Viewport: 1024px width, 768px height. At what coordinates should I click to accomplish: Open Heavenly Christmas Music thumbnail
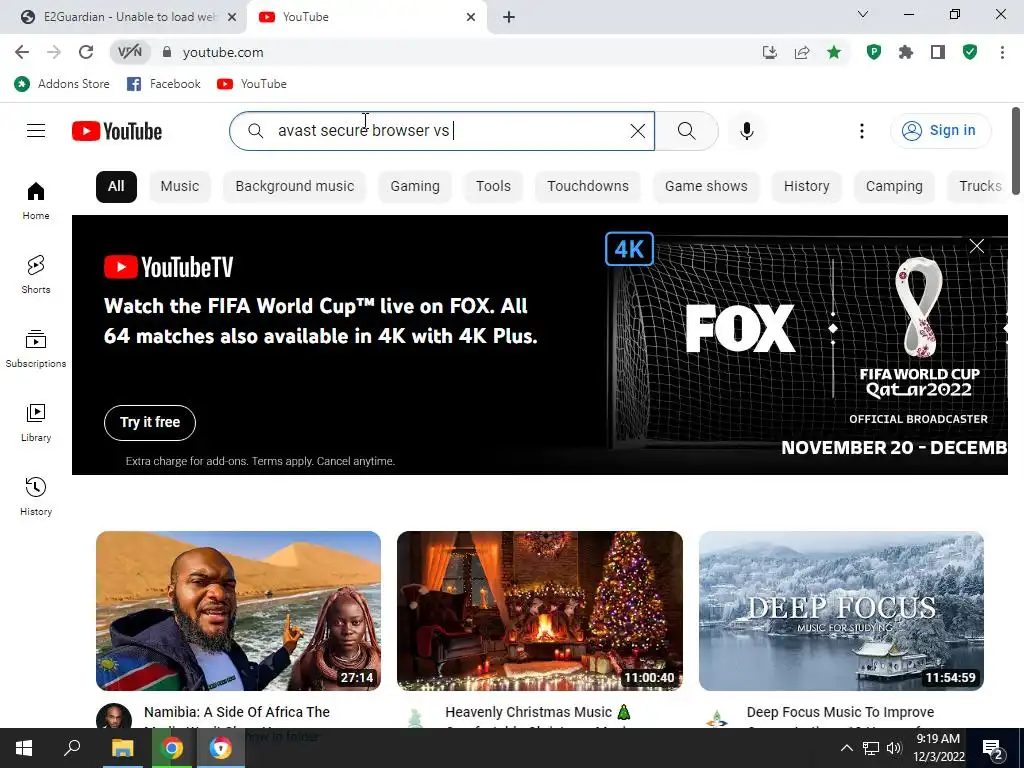[x=539, y=611]
